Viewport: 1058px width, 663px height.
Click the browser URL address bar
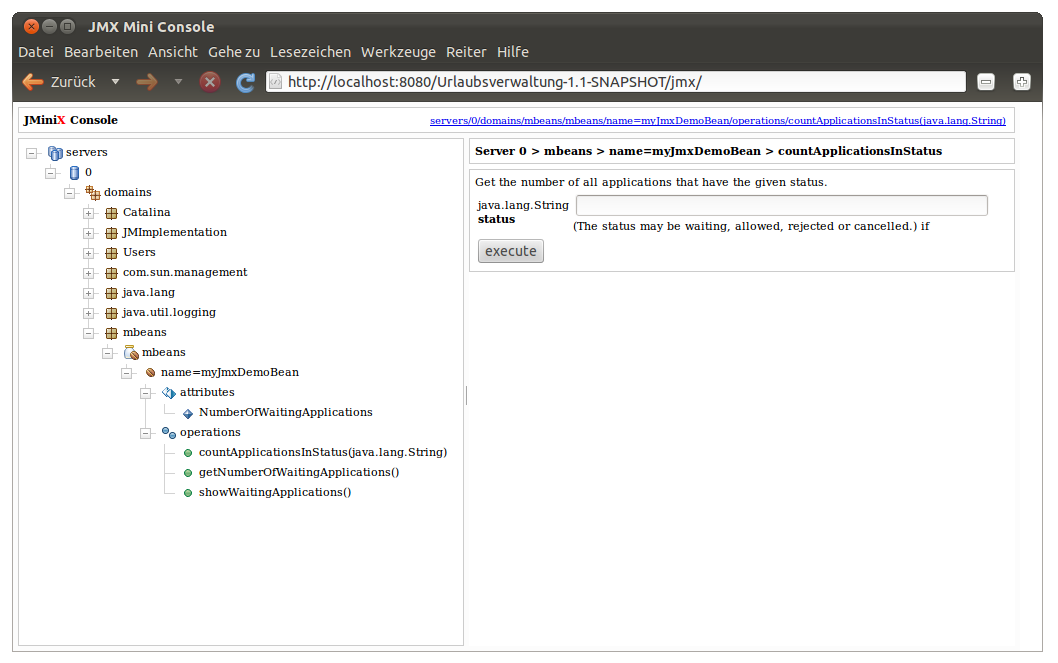click(x=615, y=82)
